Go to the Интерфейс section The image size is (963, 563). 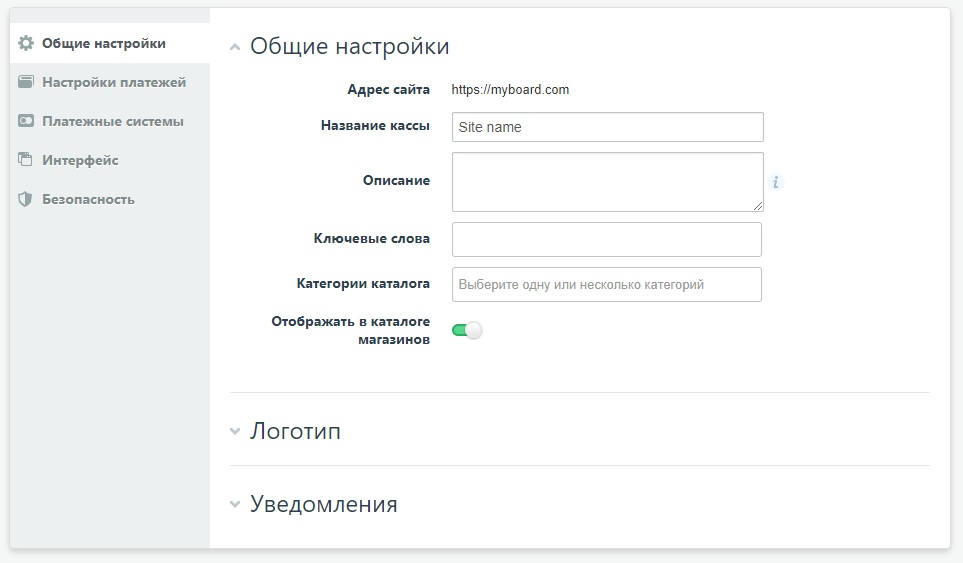coord(80,160)
